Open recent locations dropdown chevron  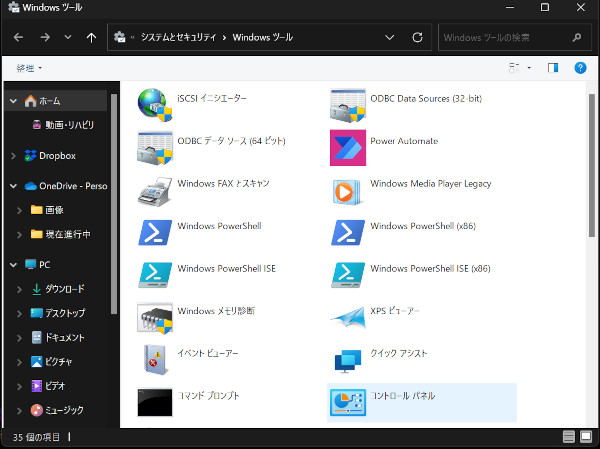pos(68,37)
